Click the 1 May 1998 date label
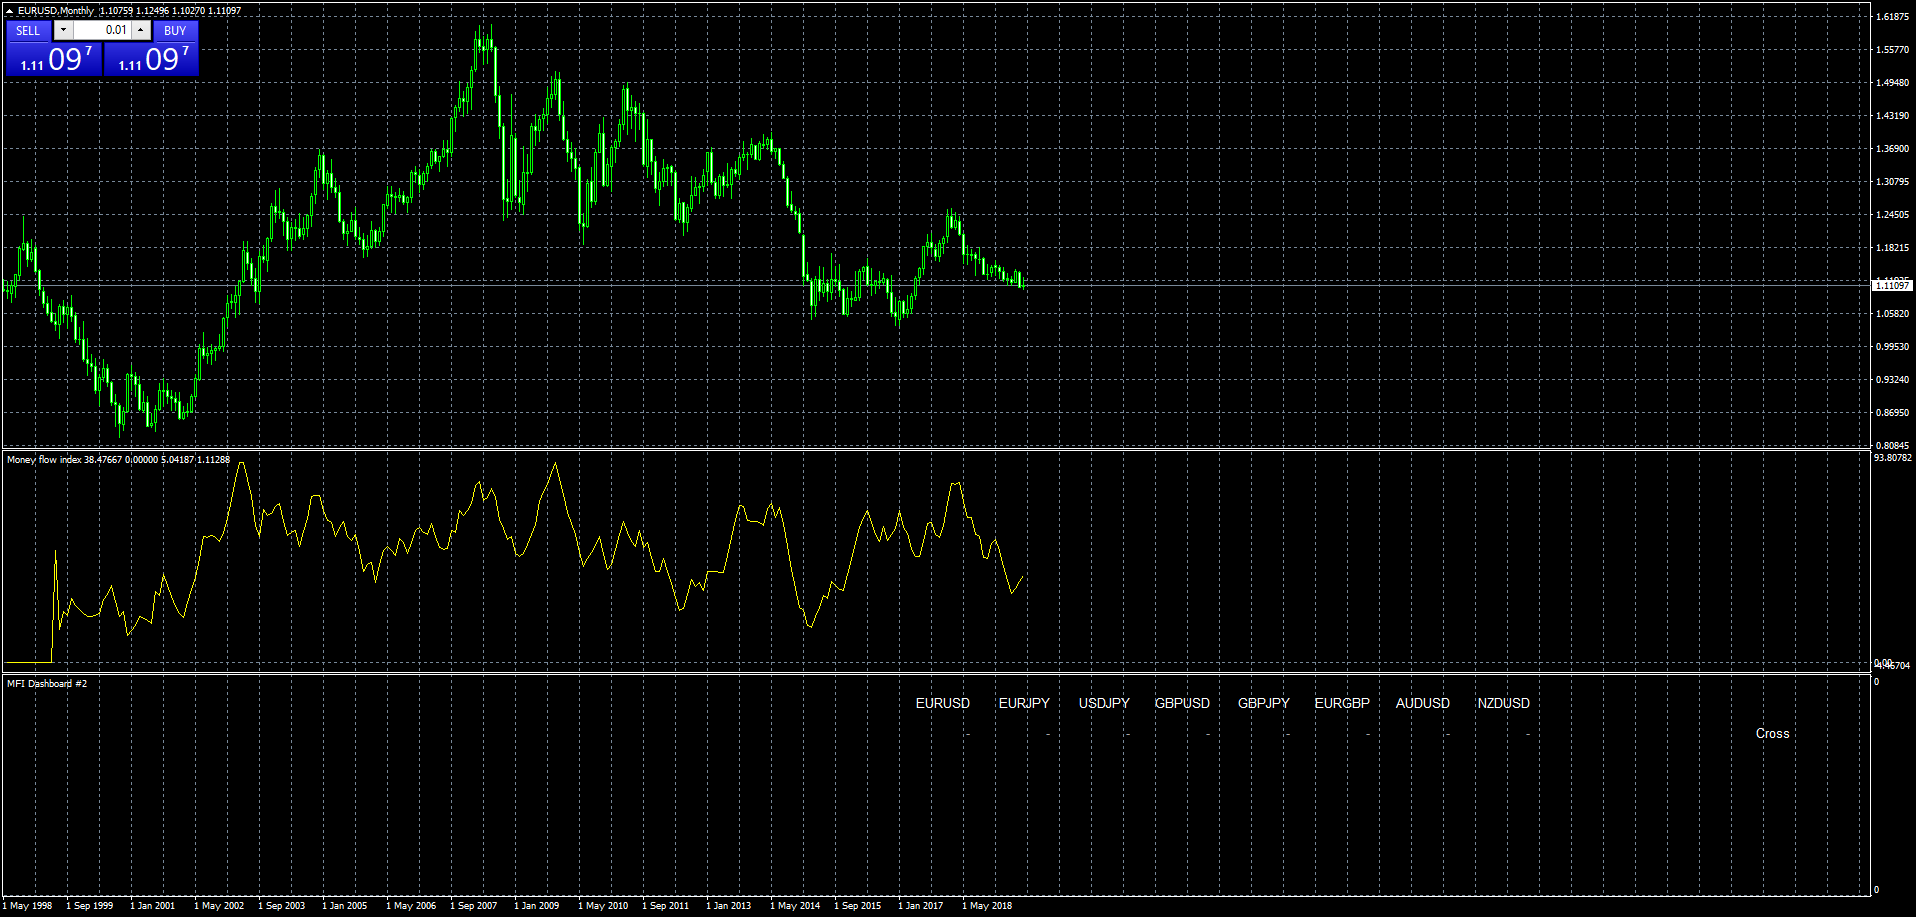 tap(27, 906)
